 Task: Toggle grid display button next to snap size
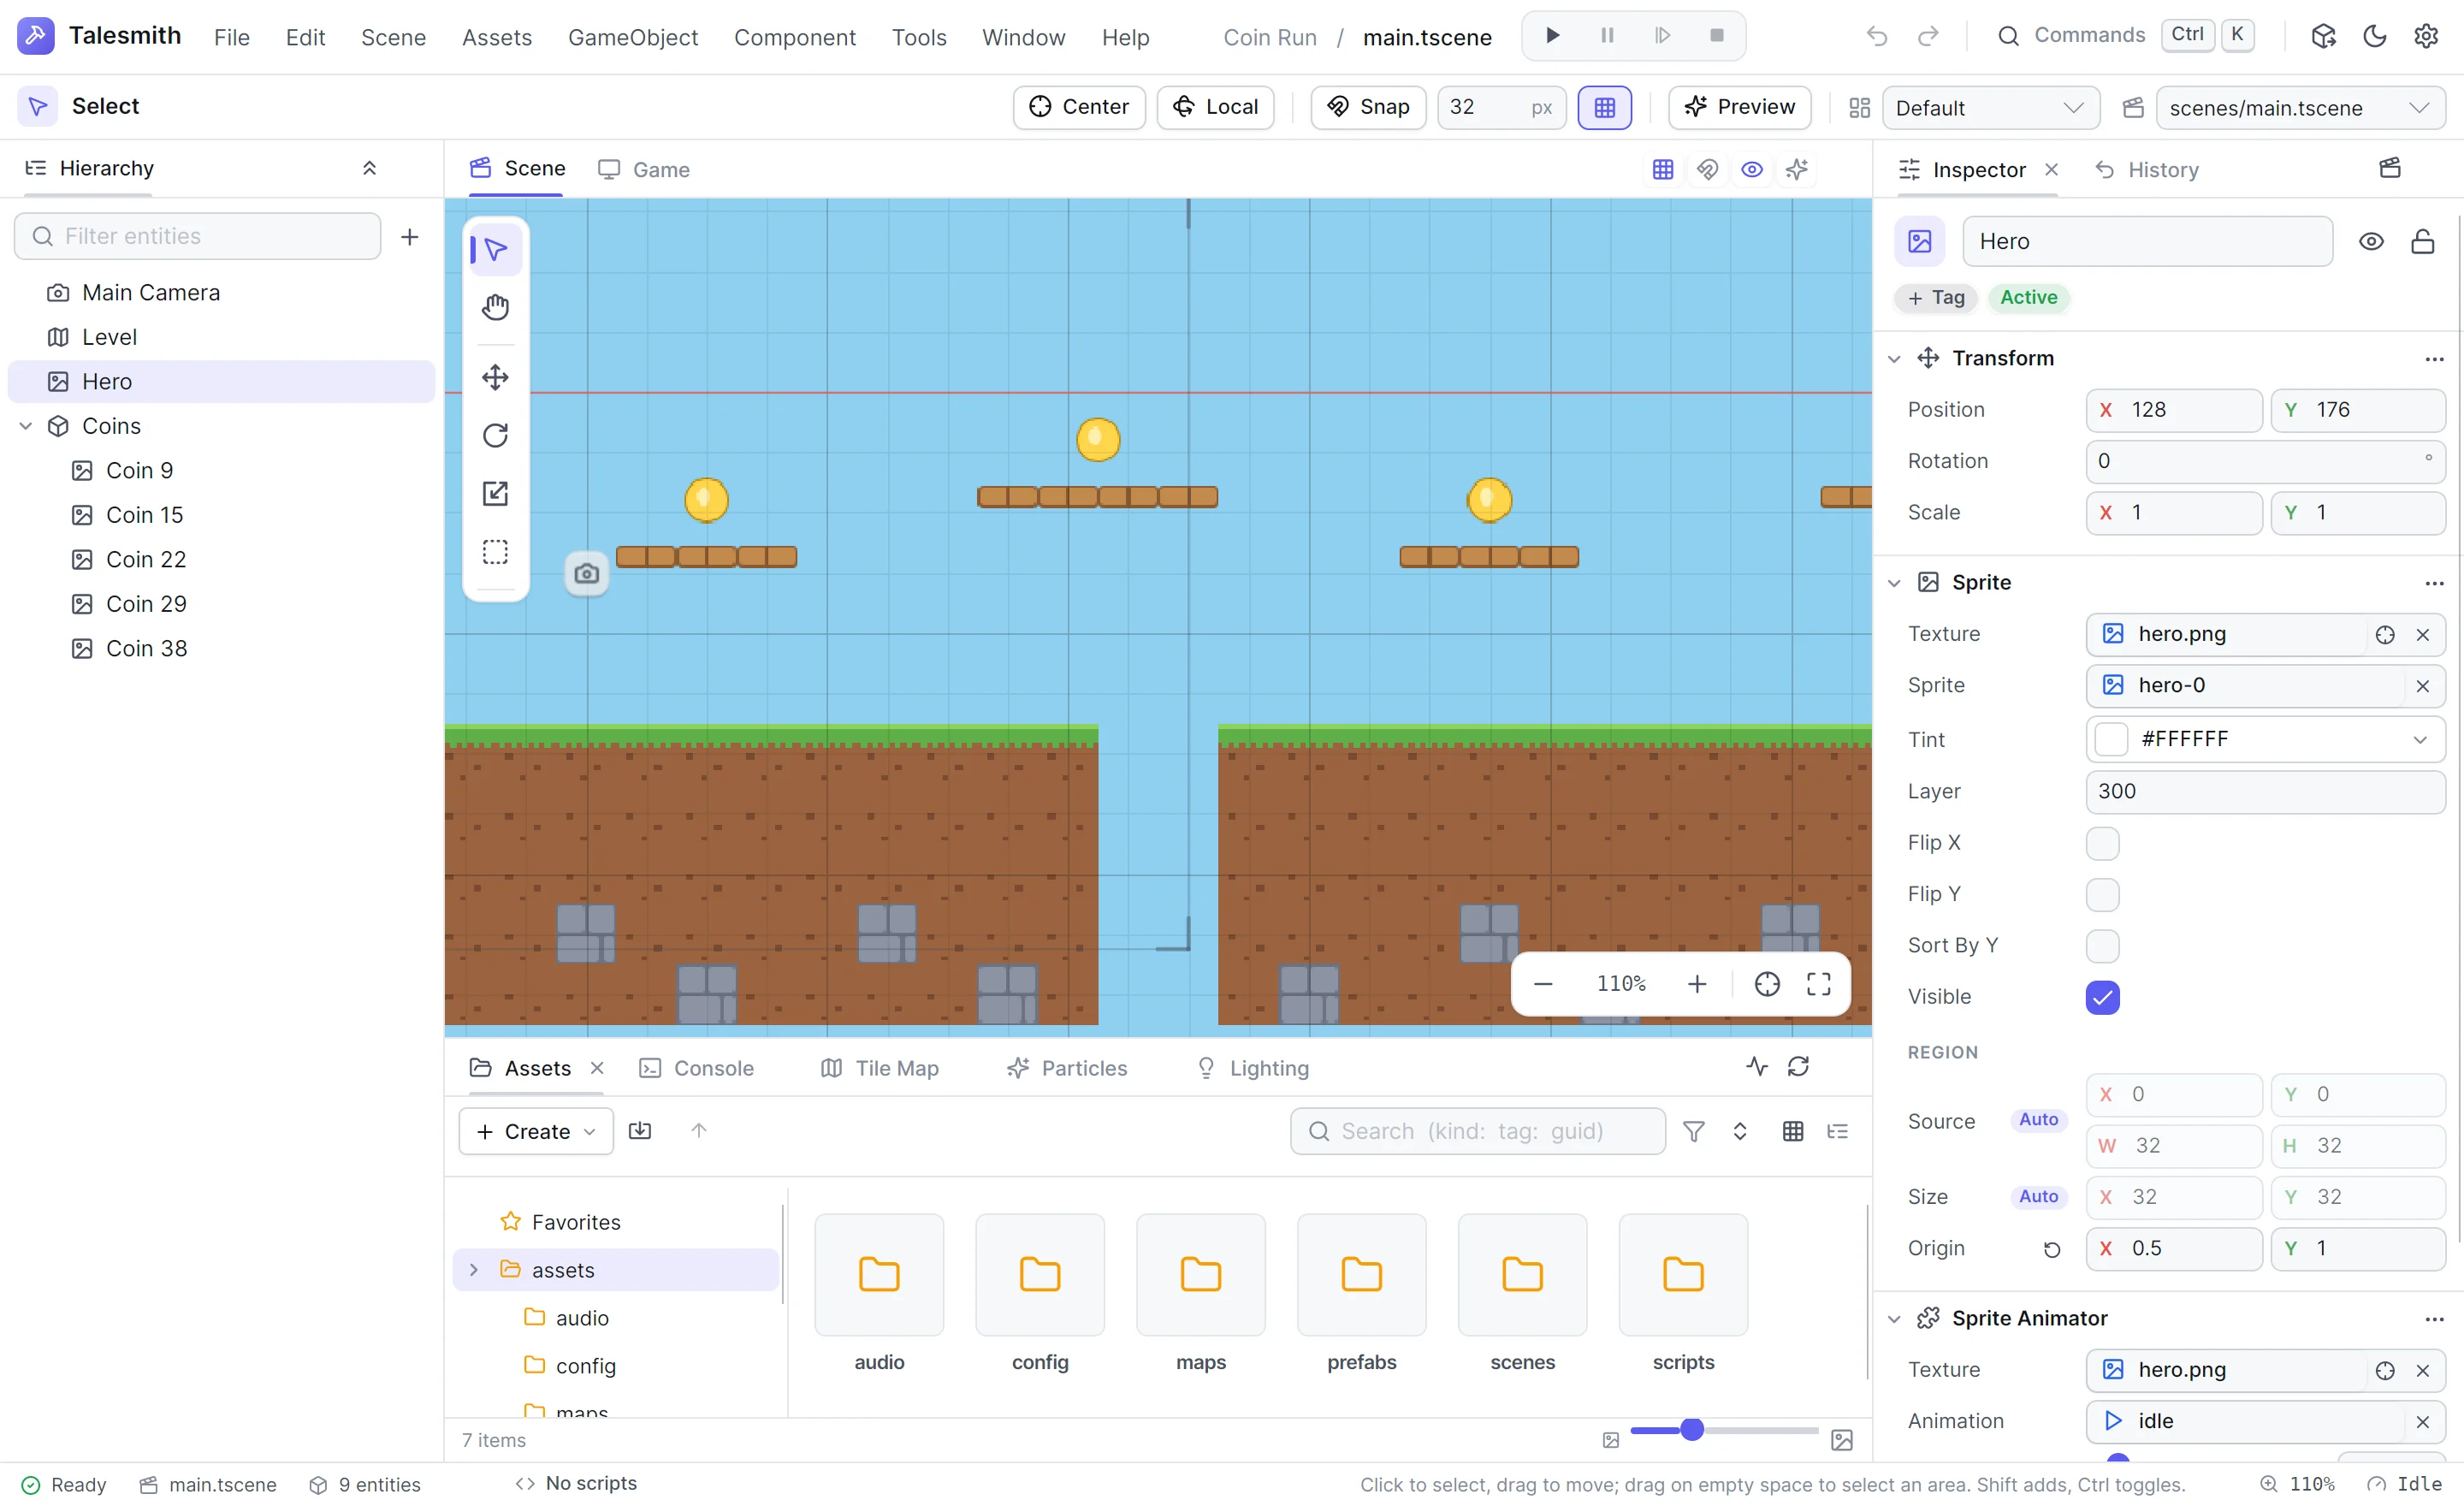pyautogui.click(x=1605, y=107)
